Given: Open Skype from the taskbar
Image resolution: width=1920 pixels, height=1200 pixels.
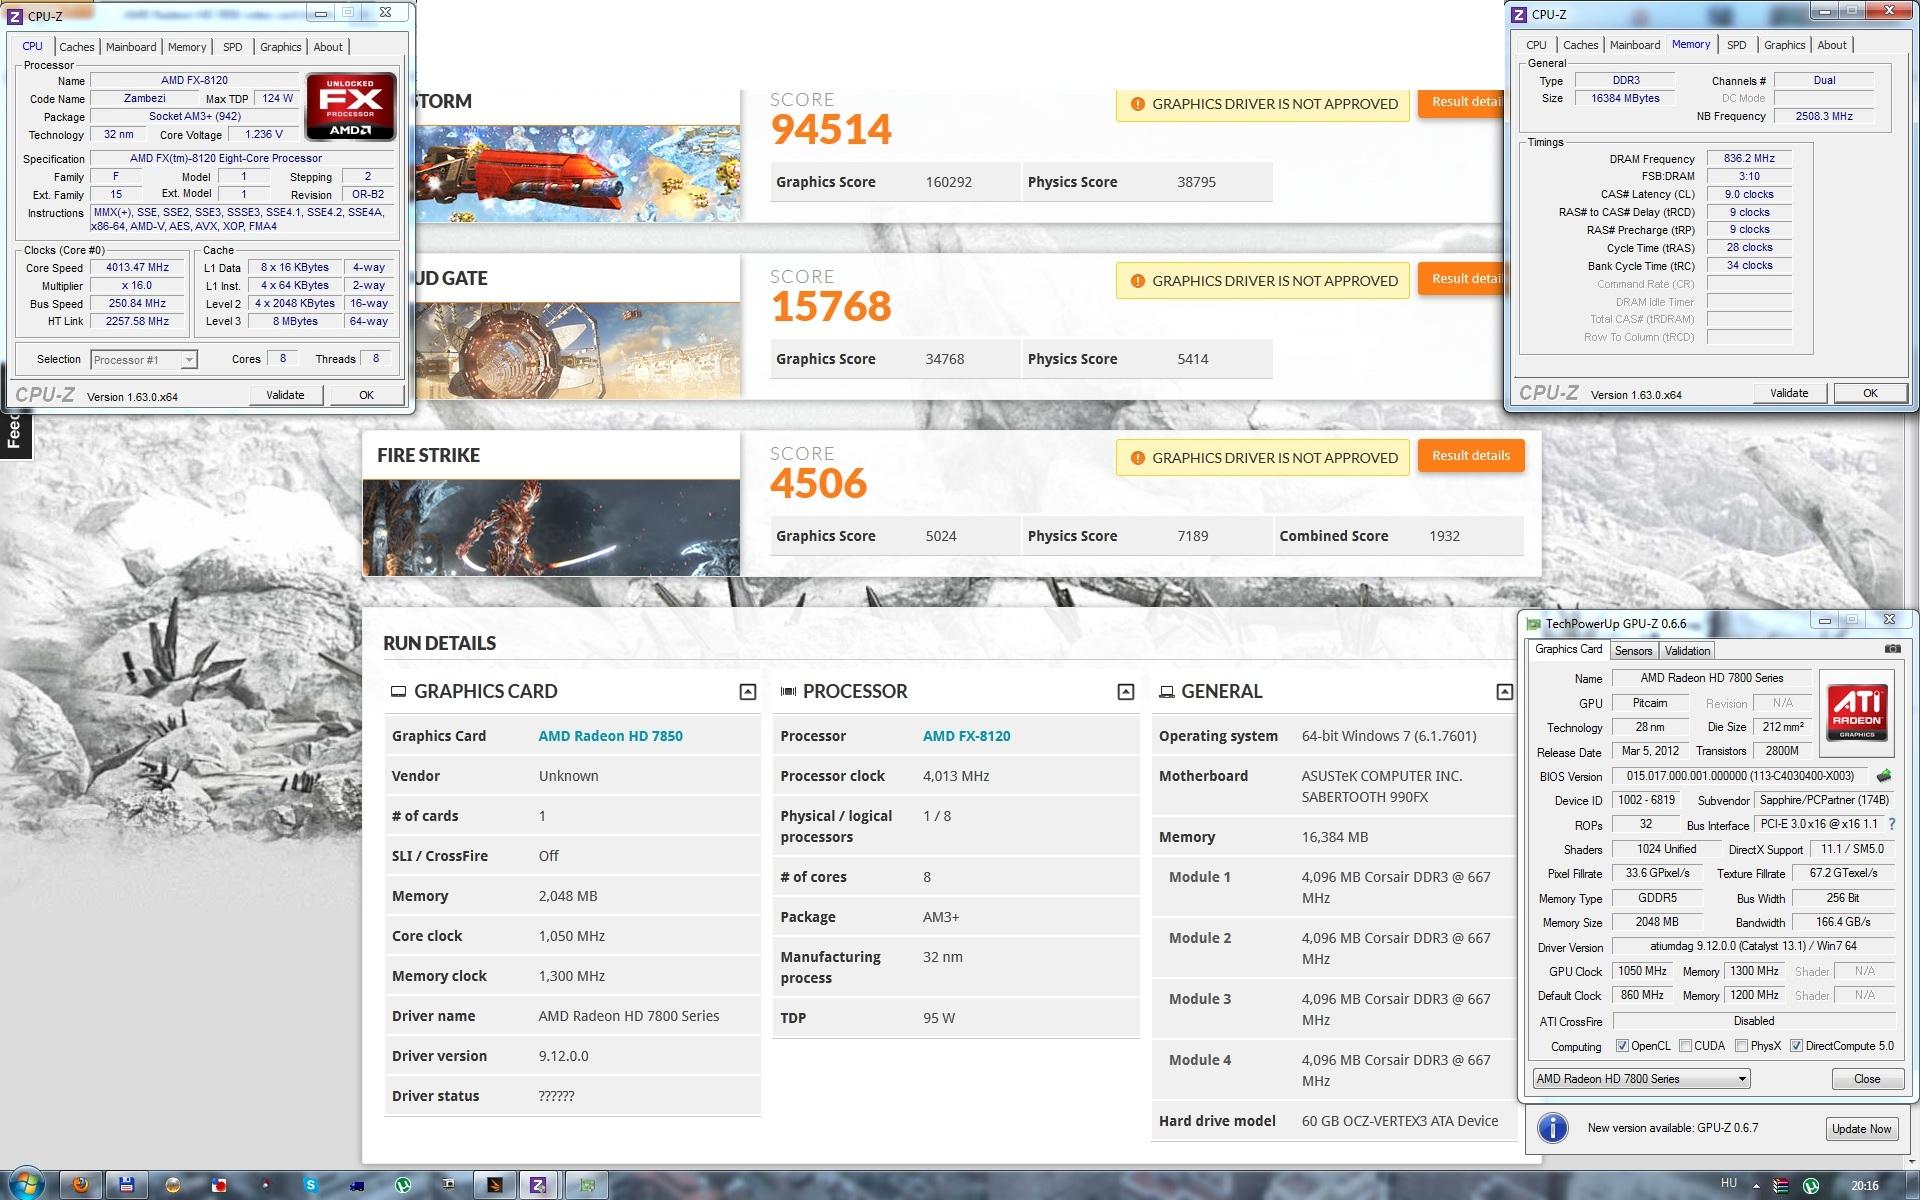Looking at the screenshot, I should pyautogui.click(x=311, y=1185).
